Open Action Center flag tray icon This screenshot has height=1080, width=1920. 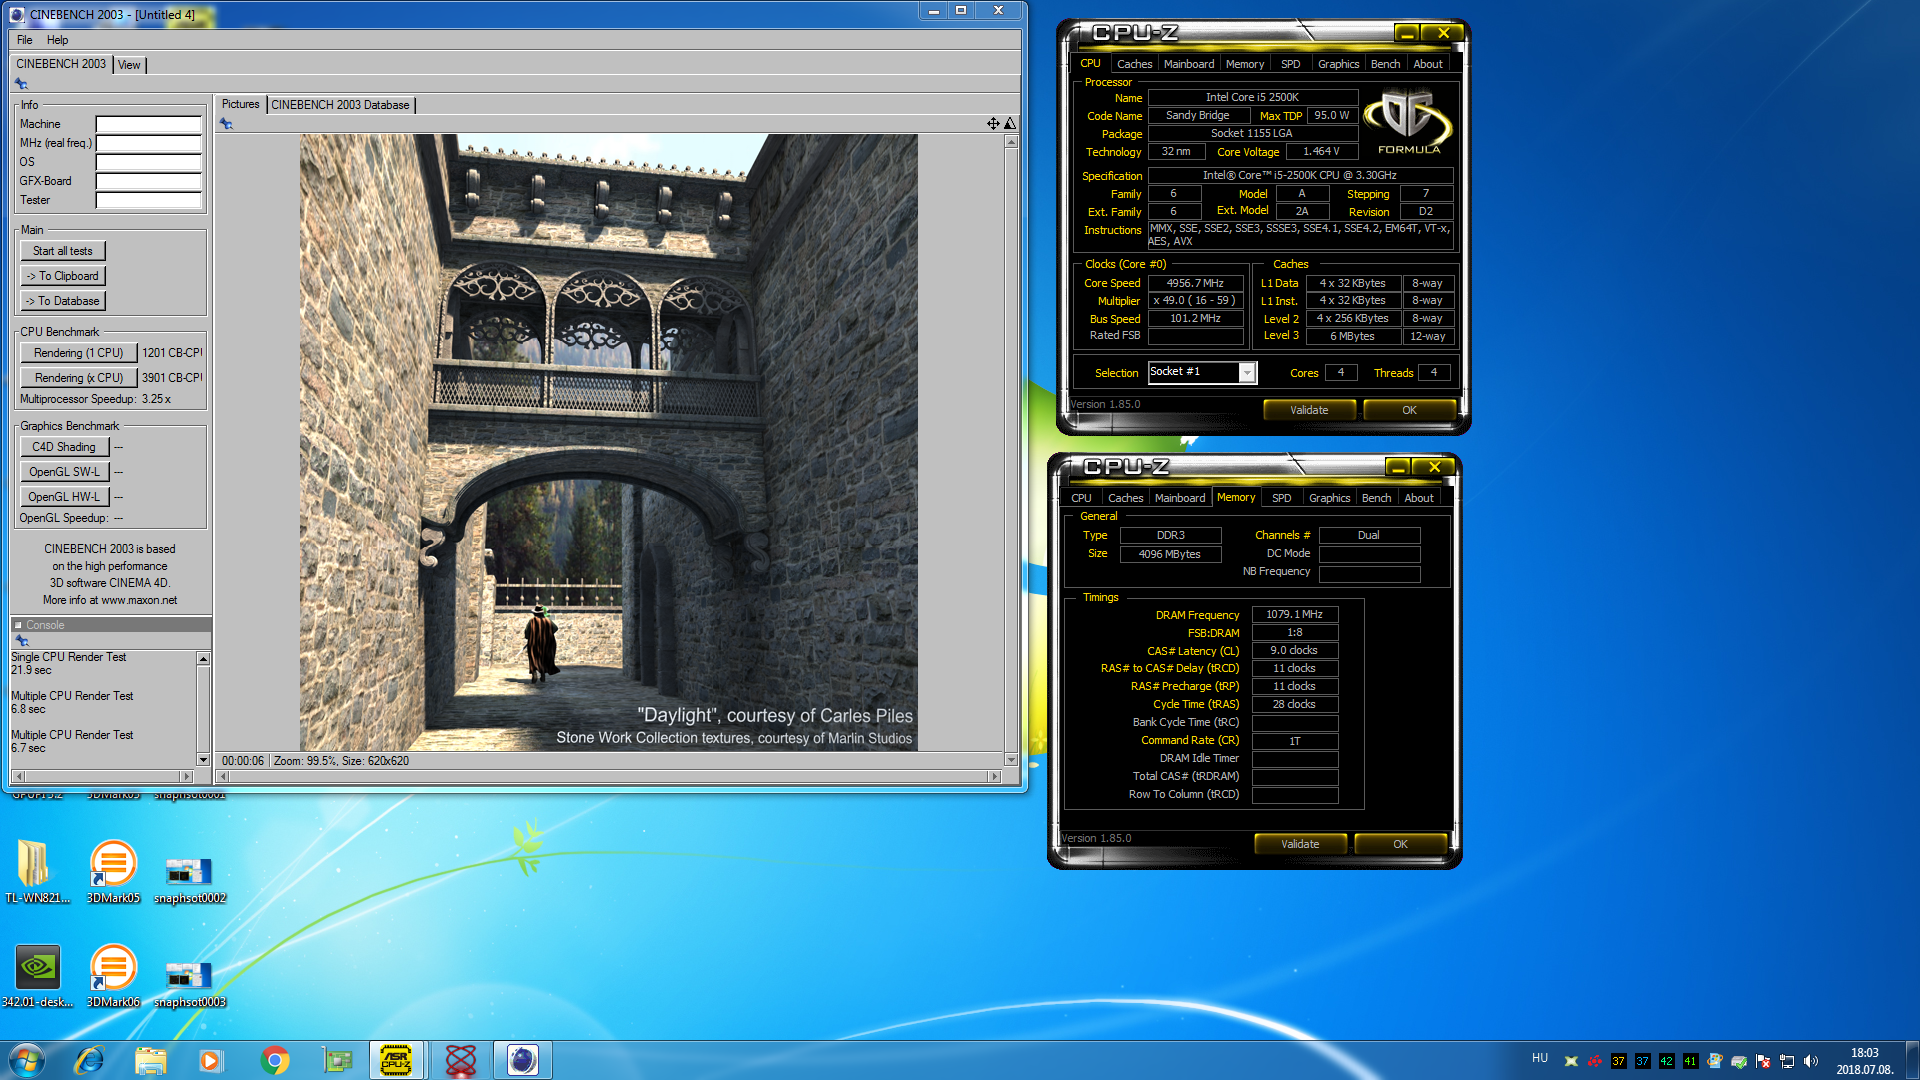point(1763,1061)
